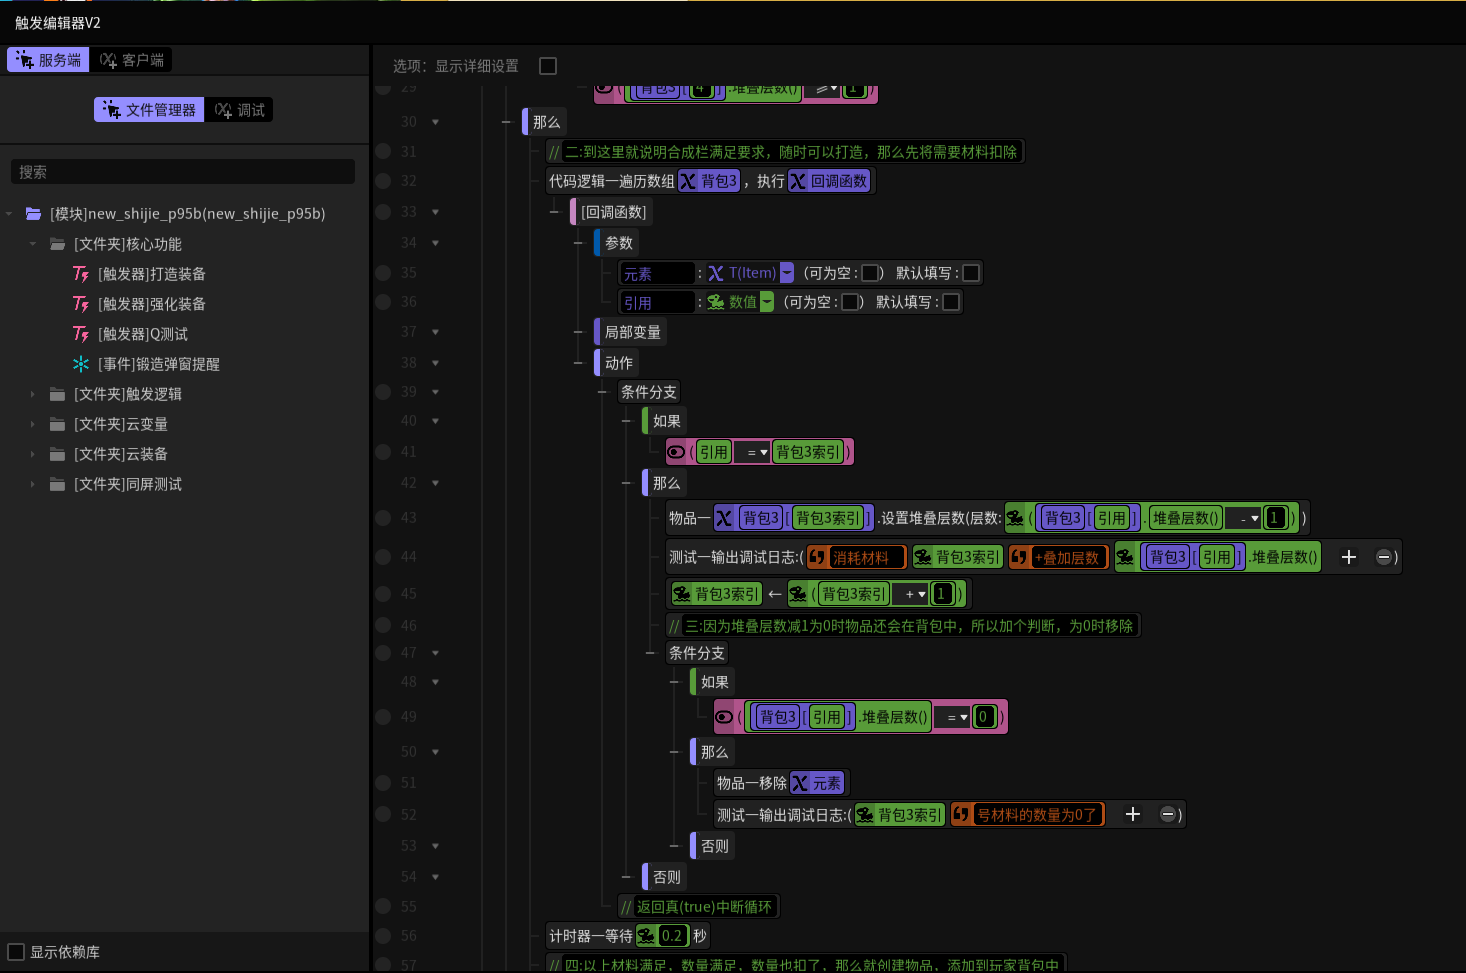The image size is (1466, 973).
Task: Open the = operator dropdown on line 49
Action: click(x=952, y=717)
